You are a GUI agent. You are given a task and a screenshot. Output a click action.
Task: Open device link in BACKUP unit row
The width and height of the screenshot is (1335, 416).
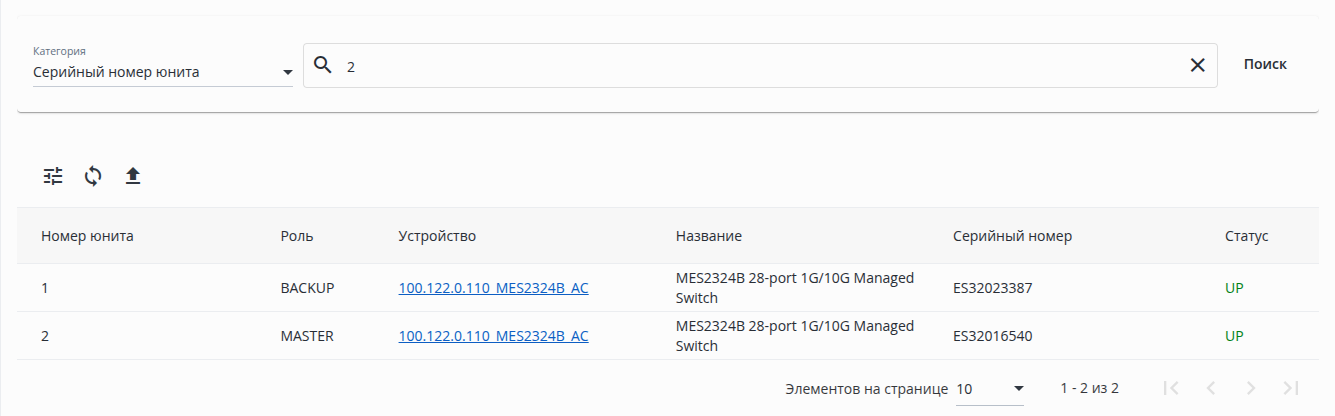(493, 288)
